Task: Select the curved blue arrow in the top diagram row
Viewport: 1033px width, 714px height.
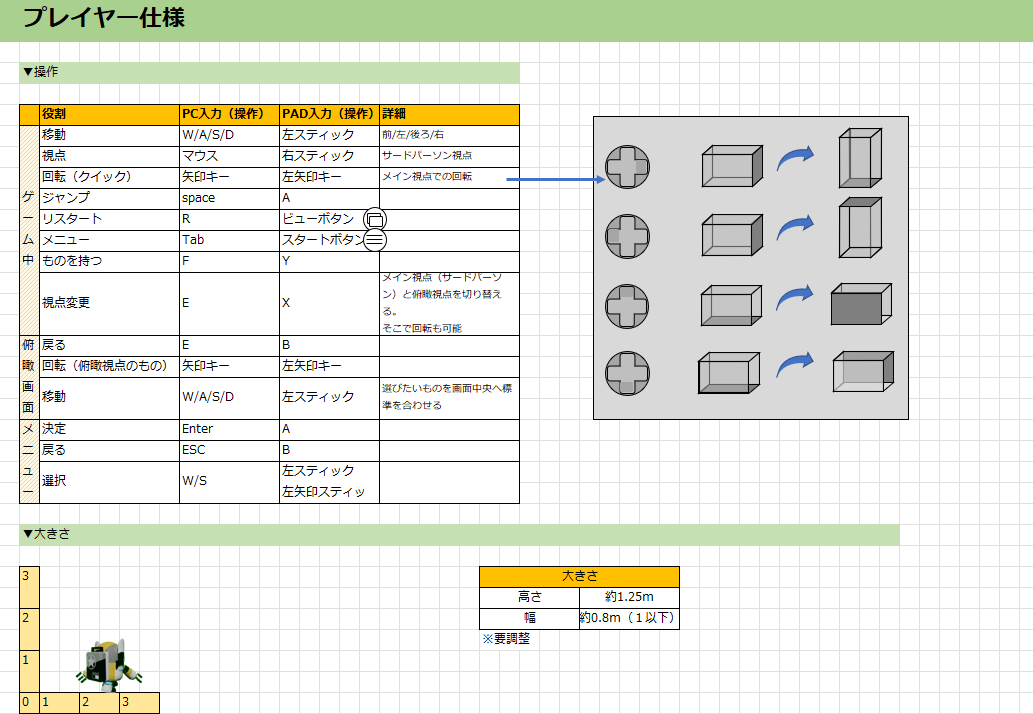Action: [796, 155]
